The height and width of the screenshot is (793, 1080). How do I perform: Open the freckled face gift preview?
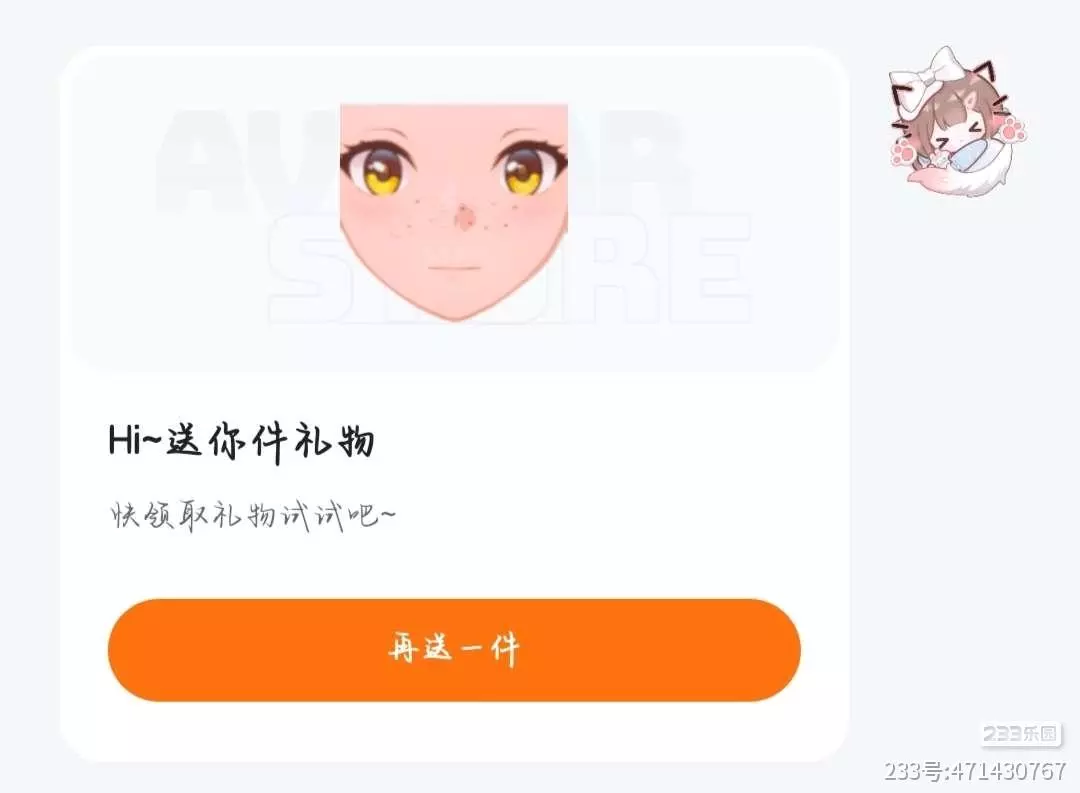454,212
